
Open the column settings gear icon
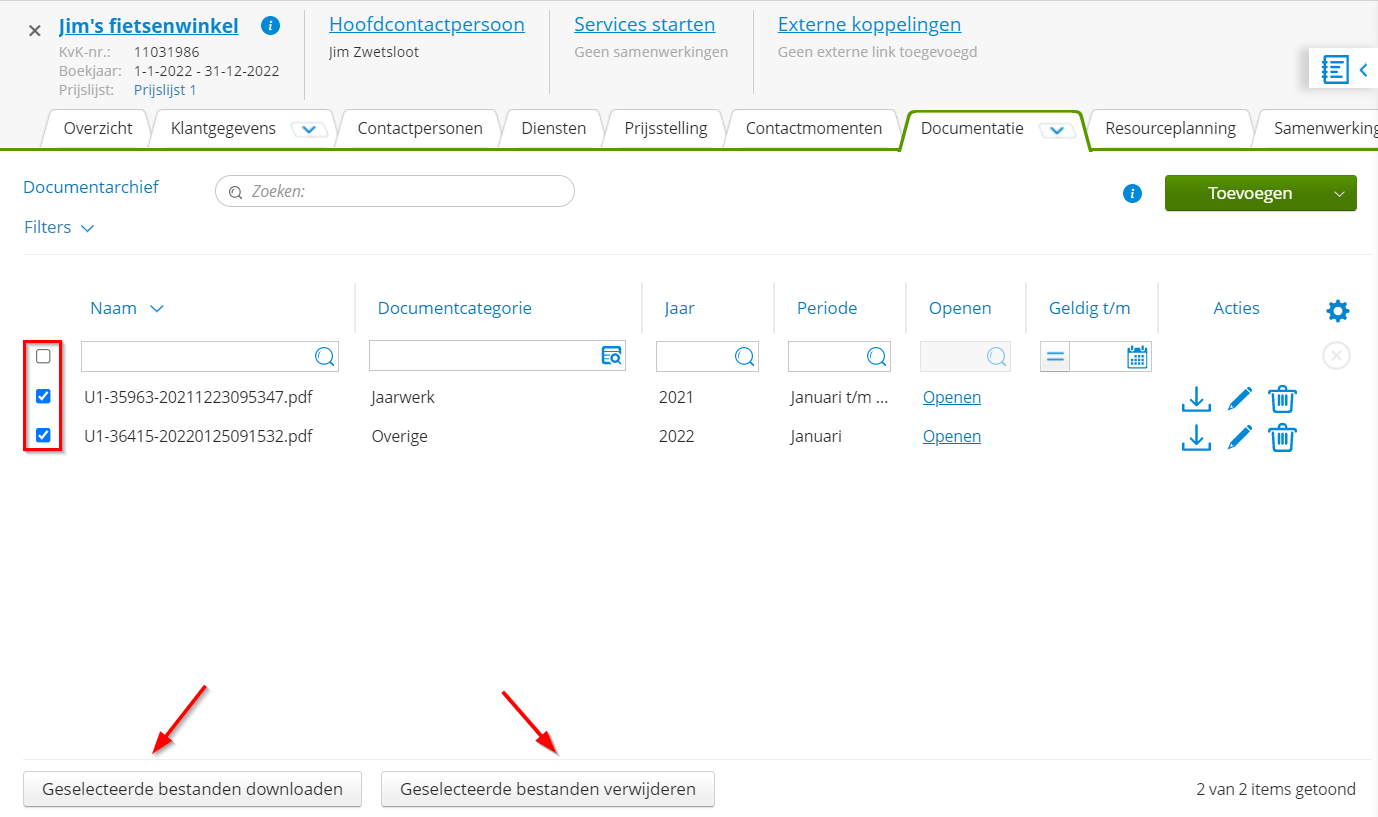pyautogui.click(x=1337, y=310)
